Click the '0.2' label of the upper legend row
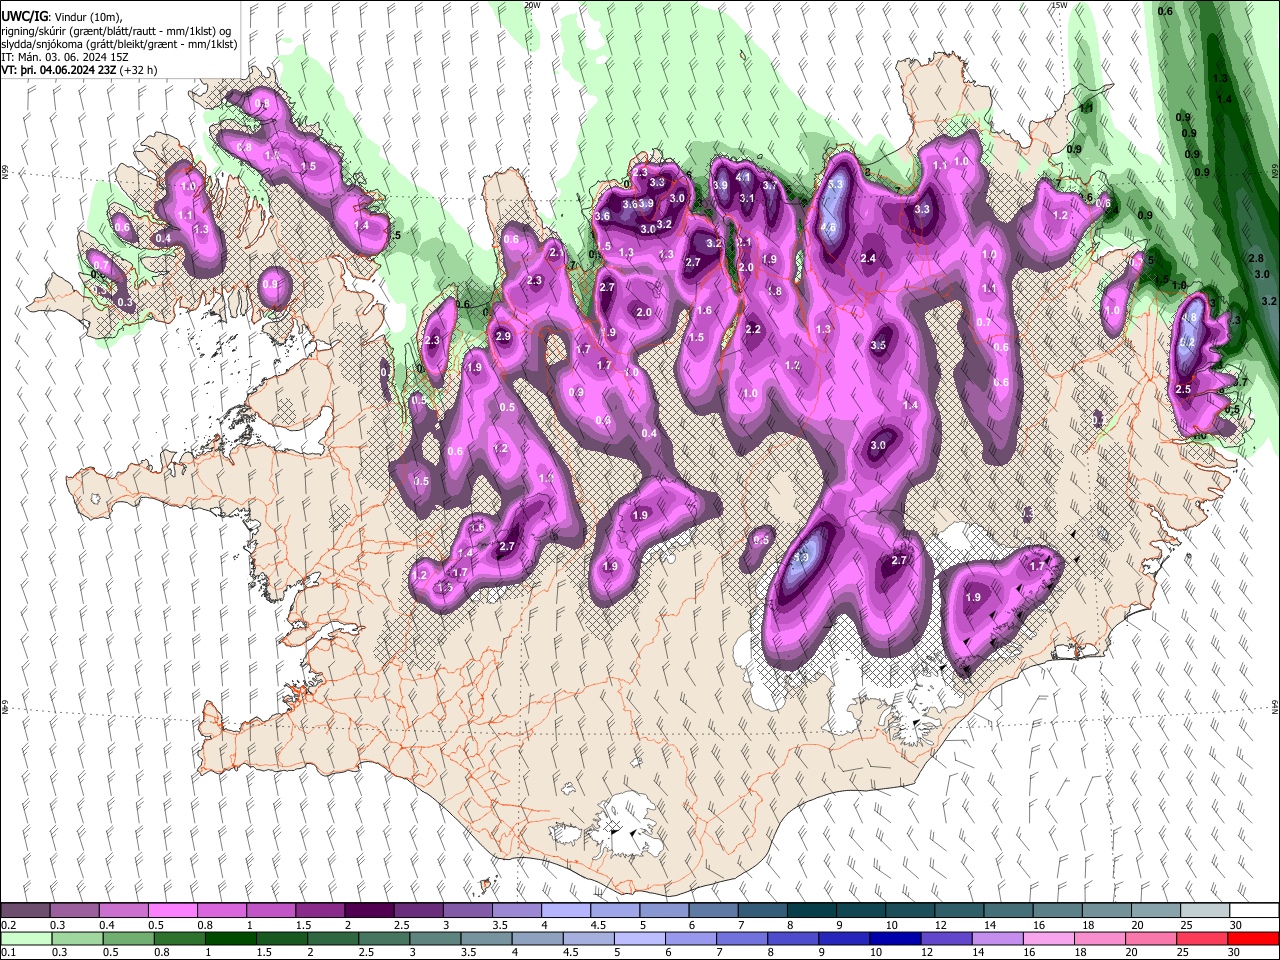Viewport: 1280px width, 960px height. tap(7, 925)
